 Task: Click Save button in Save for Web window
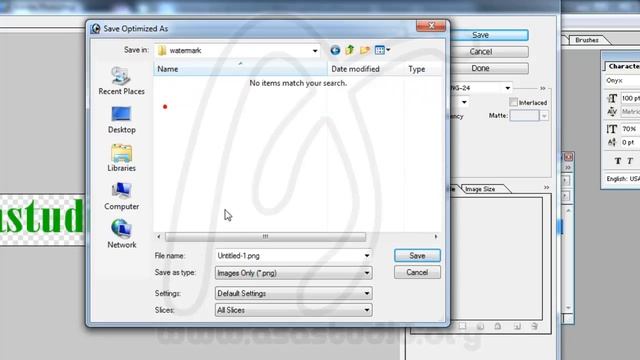[x=489, y=35]
